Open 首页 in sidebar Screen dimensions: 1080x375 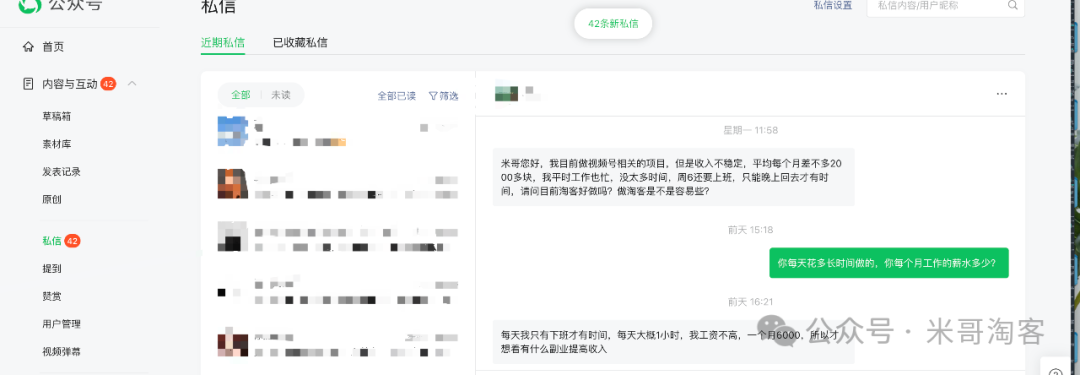pyautogui.click(x=53, y=47)
